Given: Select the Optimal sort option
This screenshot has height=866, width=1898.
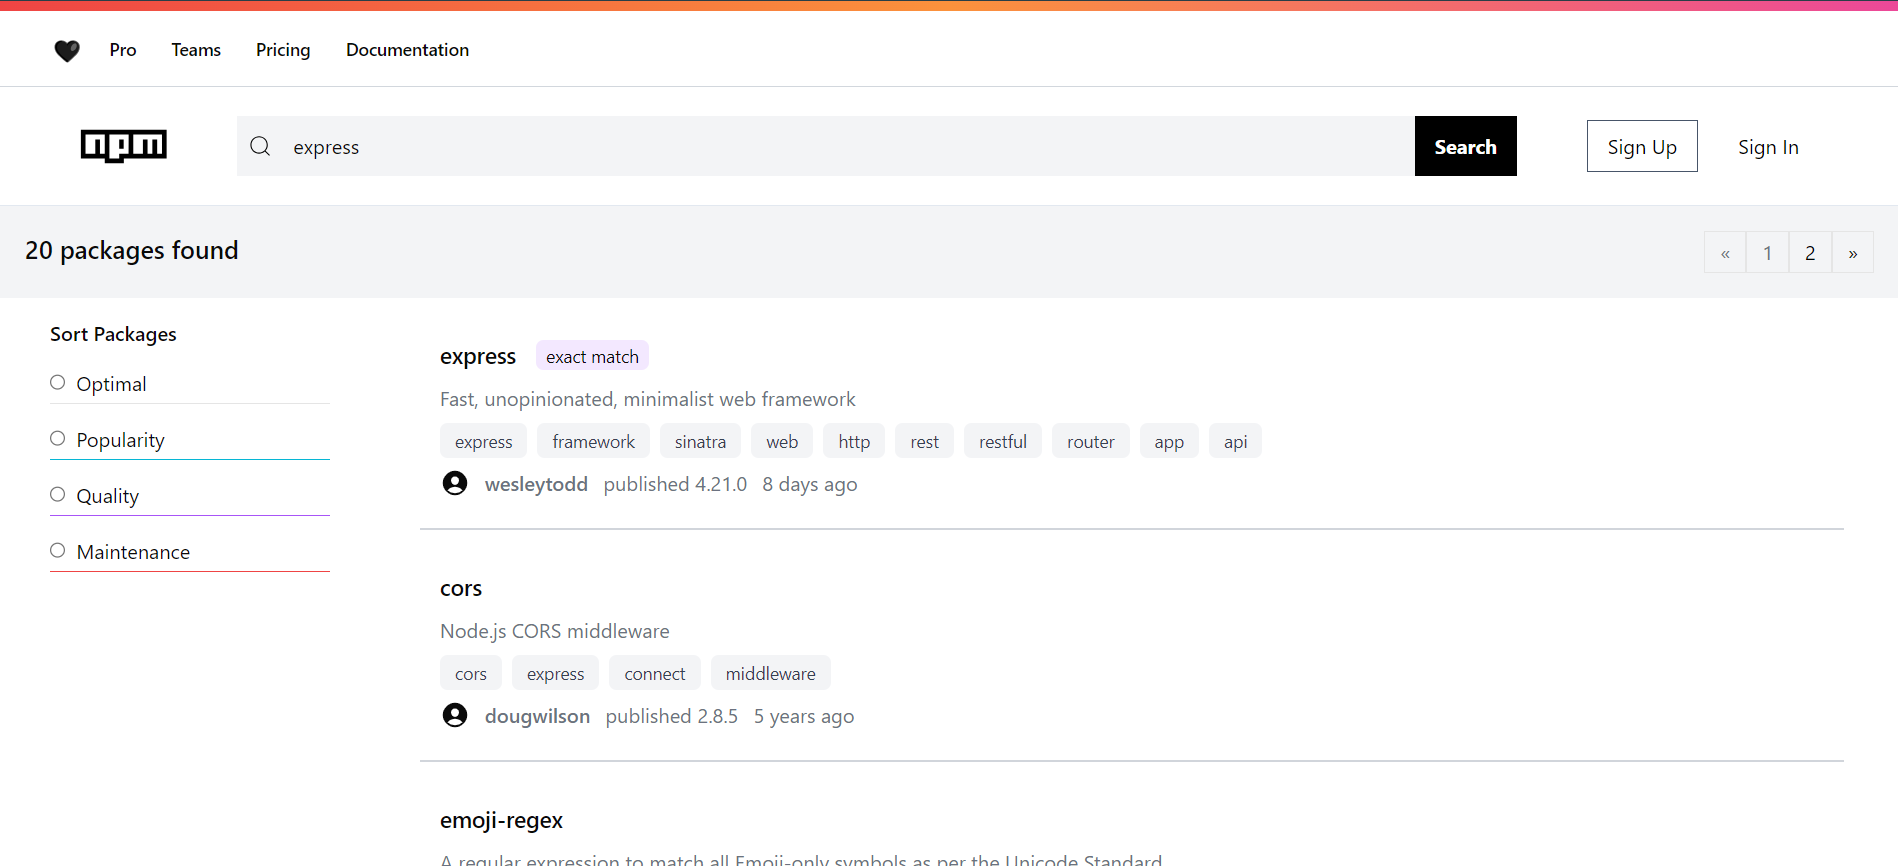Looking at the screenshot, I should pyautogui.click(x=58, y=383).
